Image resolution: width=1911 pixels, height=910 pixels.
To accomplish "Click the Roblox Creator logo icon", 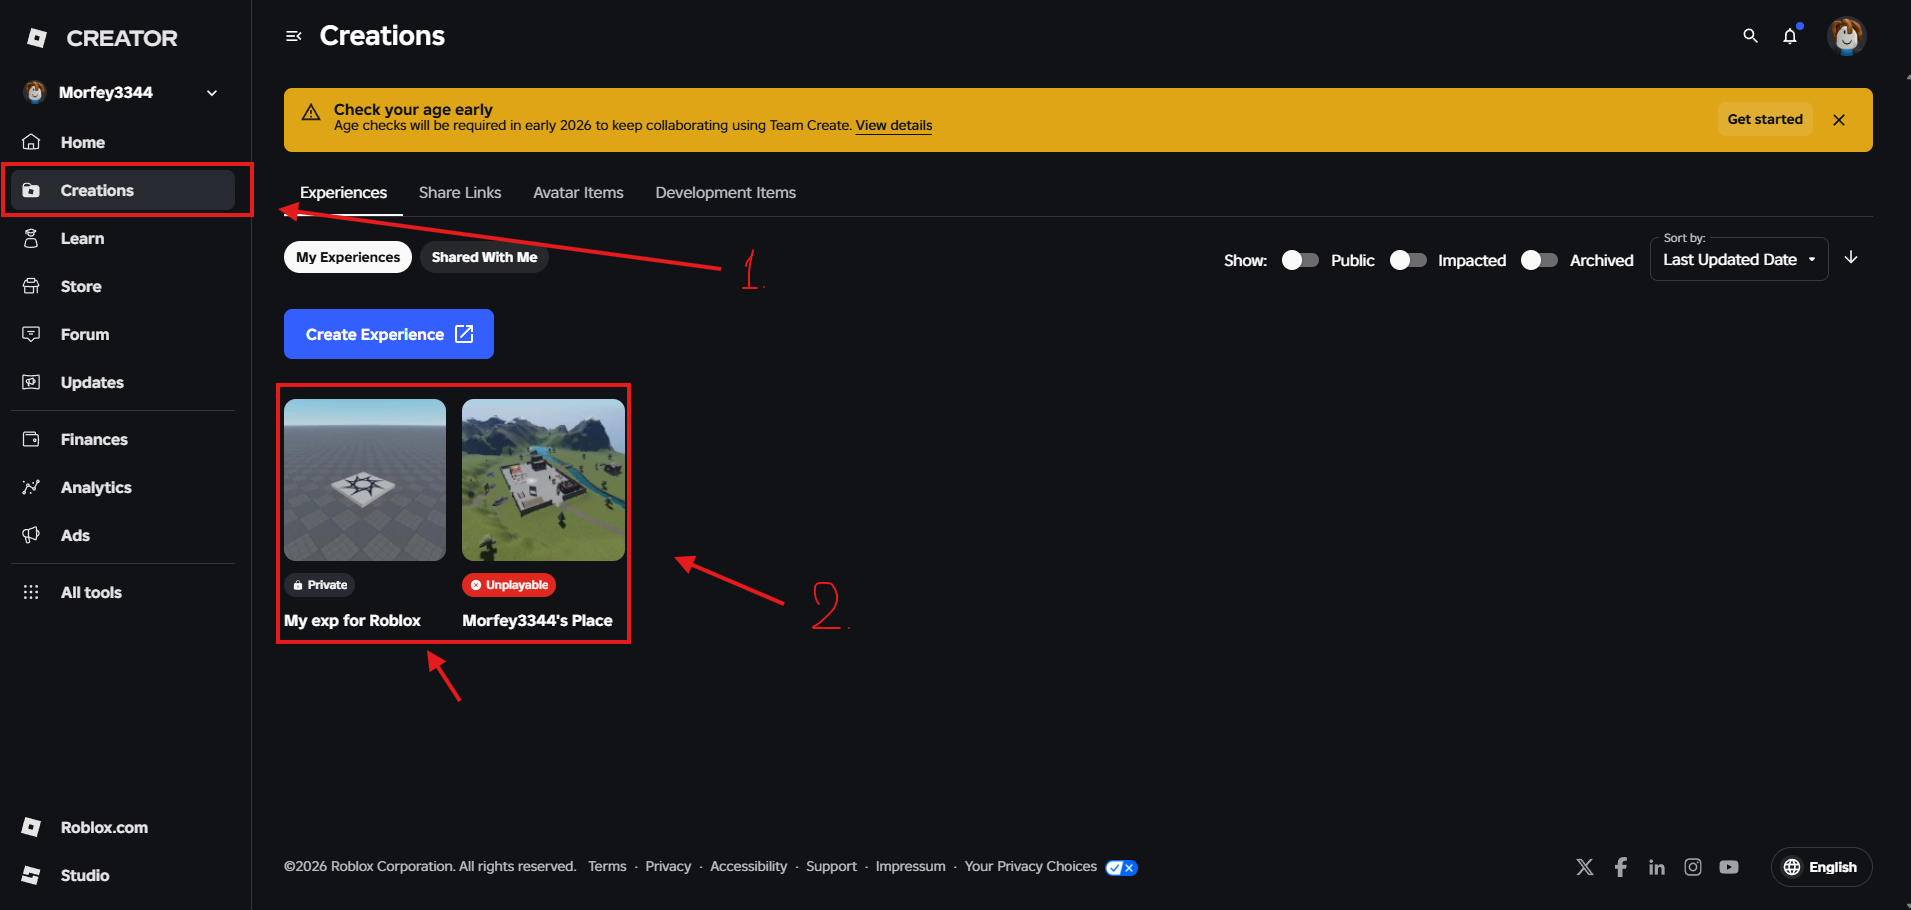I will [37, 38].
